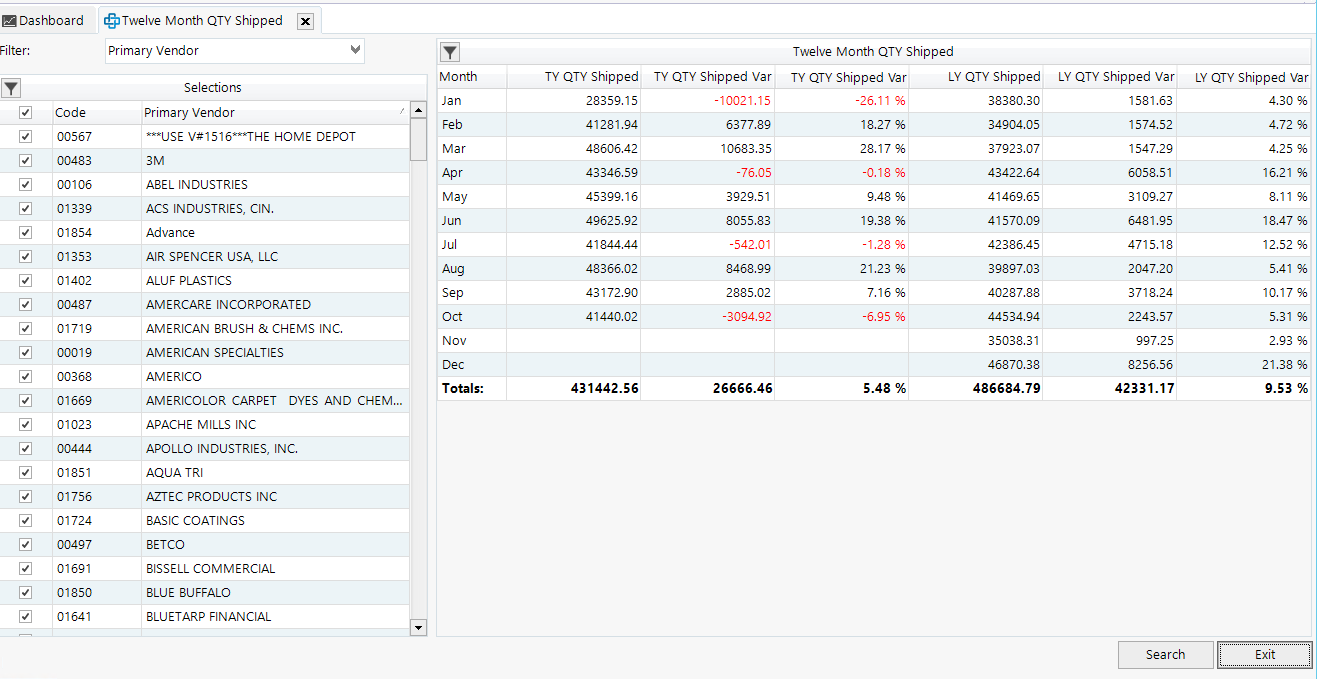This screenshot has width=1317, height=679.
Task: Open the filter funnel above the Selections list
Action: 11,88
